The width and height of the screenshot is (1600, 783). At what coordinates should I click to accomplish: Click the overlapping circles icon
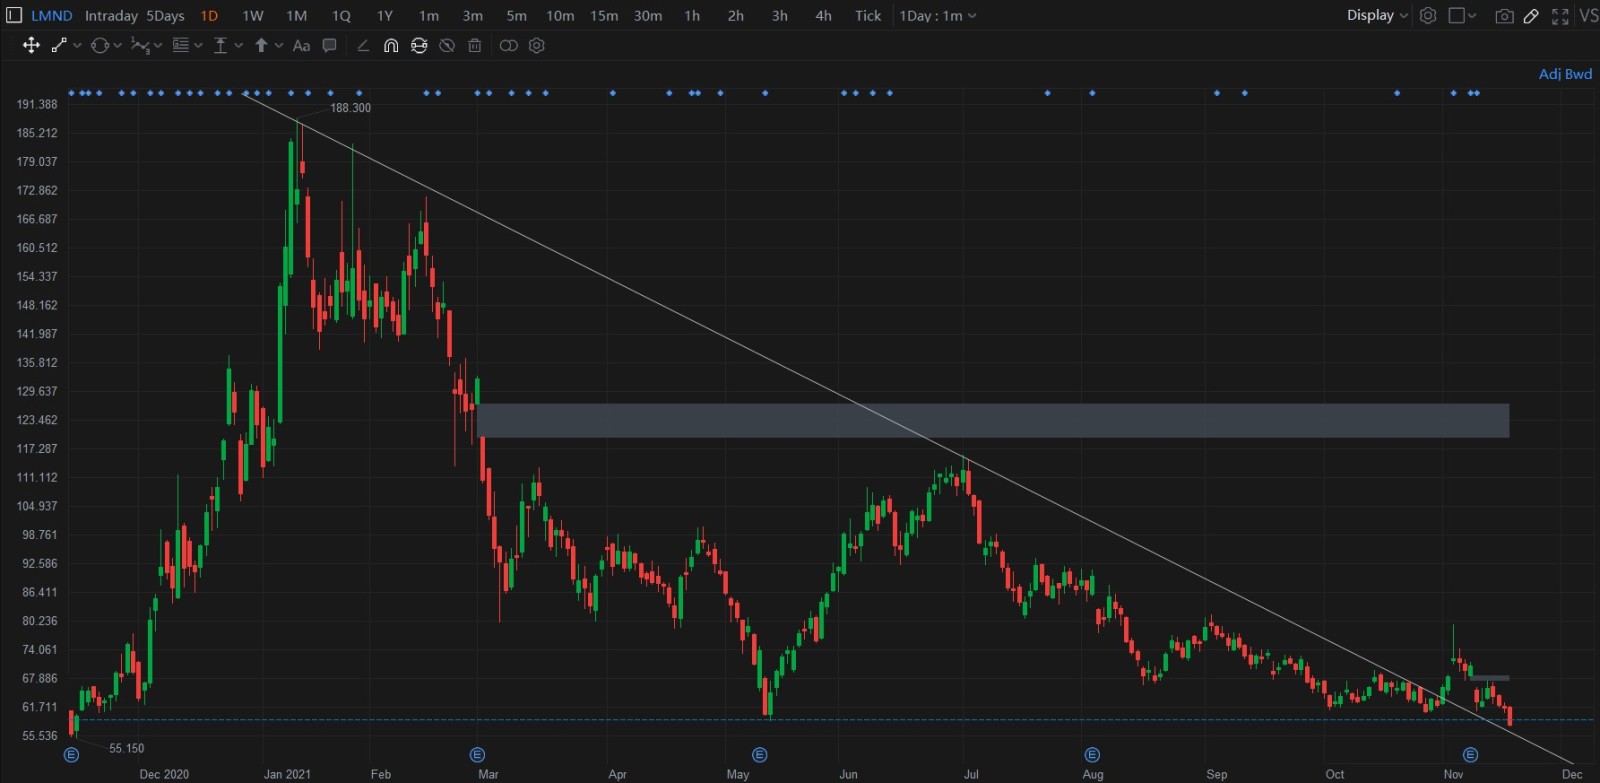(509, 45)
